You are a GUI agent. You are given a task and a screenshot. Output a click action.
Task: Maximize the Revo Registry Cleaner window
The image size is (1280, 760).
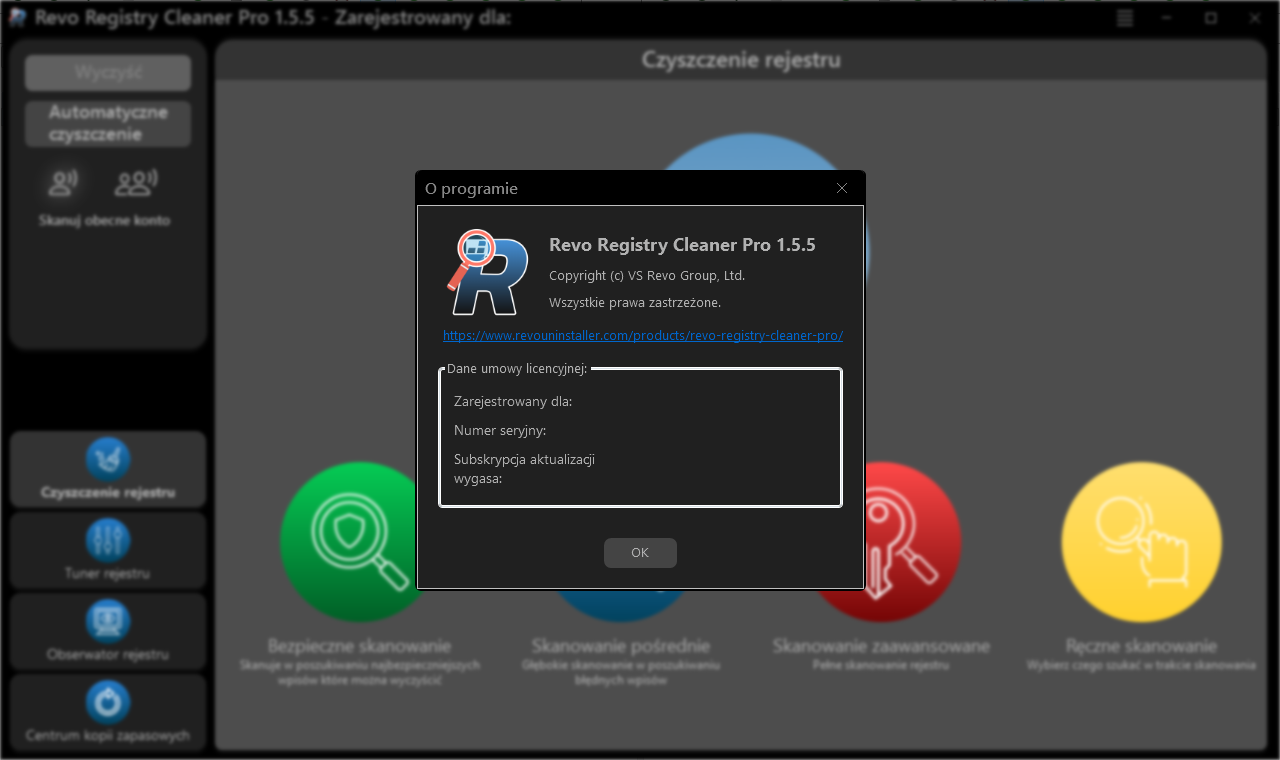tap(1211, 18)
